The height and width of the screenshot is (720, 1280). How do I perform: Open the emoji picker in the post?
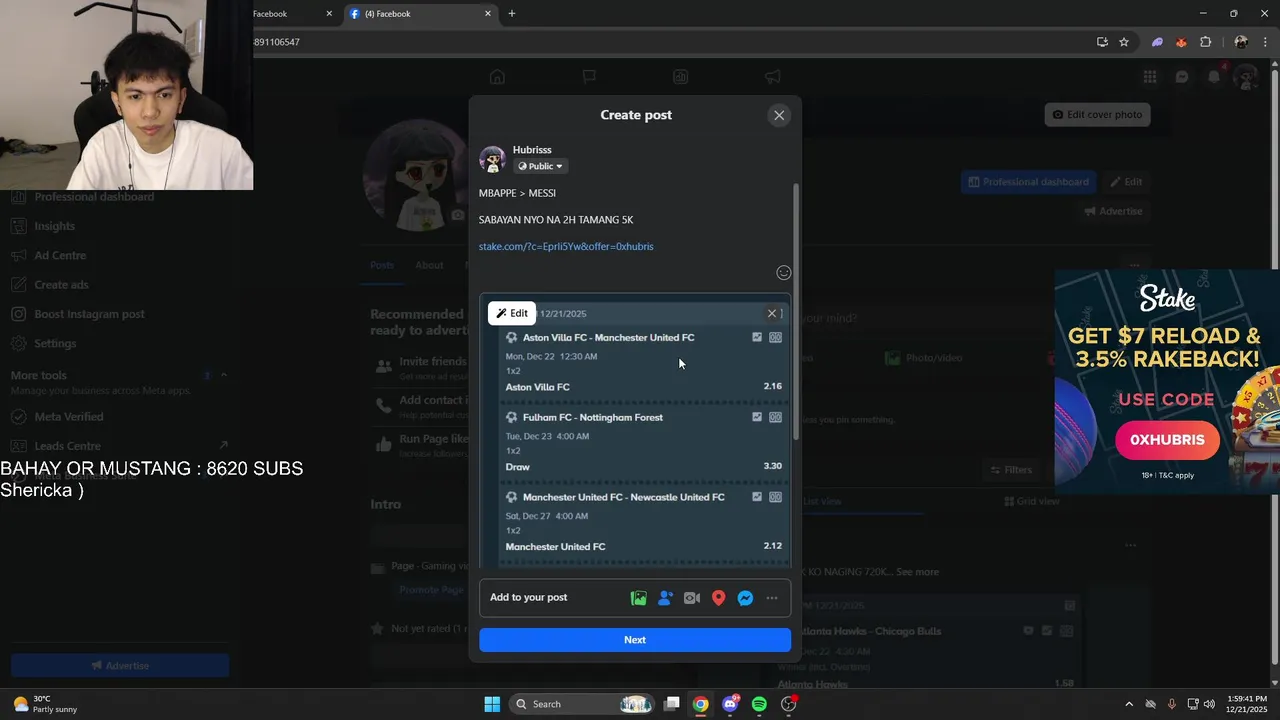[784, 273]
